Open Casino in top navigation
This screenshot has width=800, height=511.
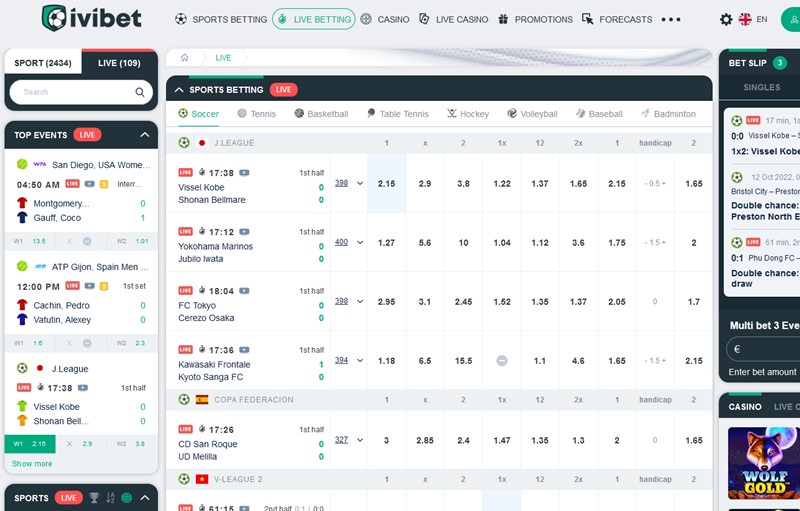coord(385,19)
